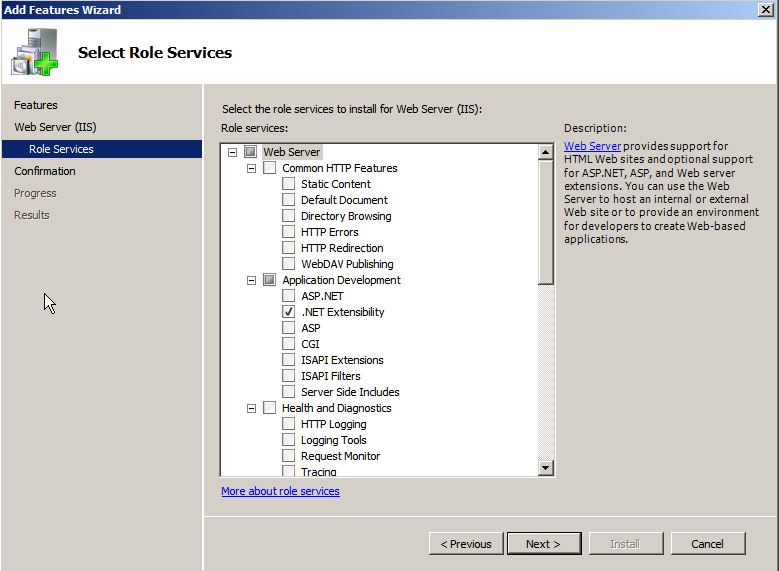Click the Next button
Screen dimensions: 779x571
[x=544, y=544]
